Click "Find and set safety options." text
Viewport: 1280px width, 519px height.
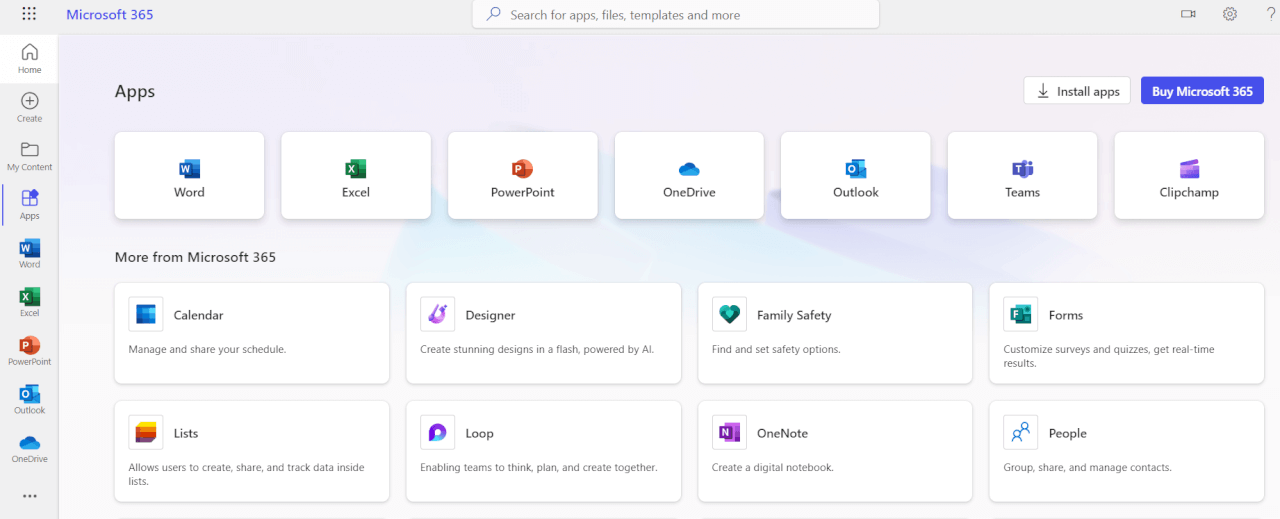click(x=776, y=349)
